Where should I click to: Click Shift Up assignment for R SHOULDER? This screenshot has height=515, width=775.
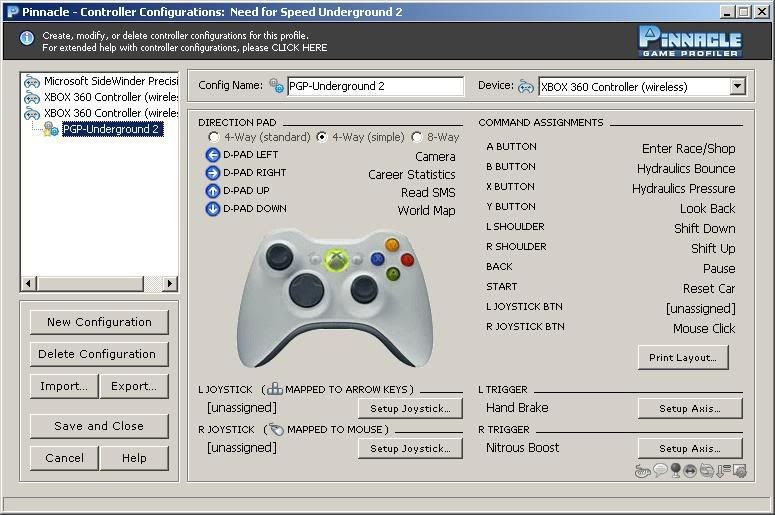[x=713, y=249]
